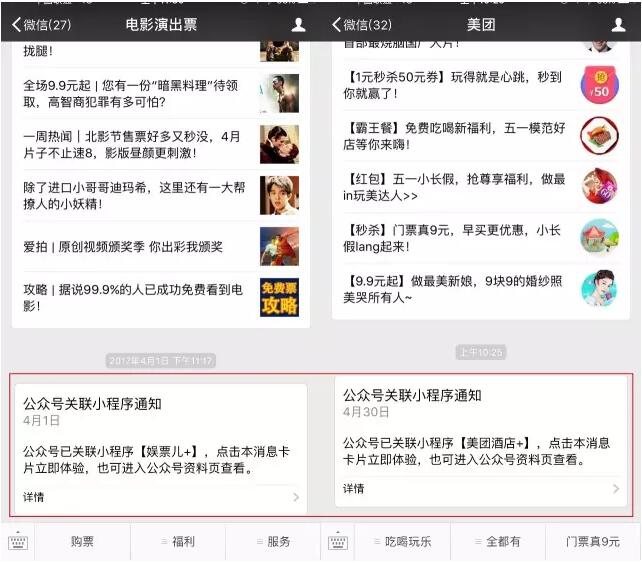Go back to 微信(32) chat list
Screen dimensions: 642x563
362,25
